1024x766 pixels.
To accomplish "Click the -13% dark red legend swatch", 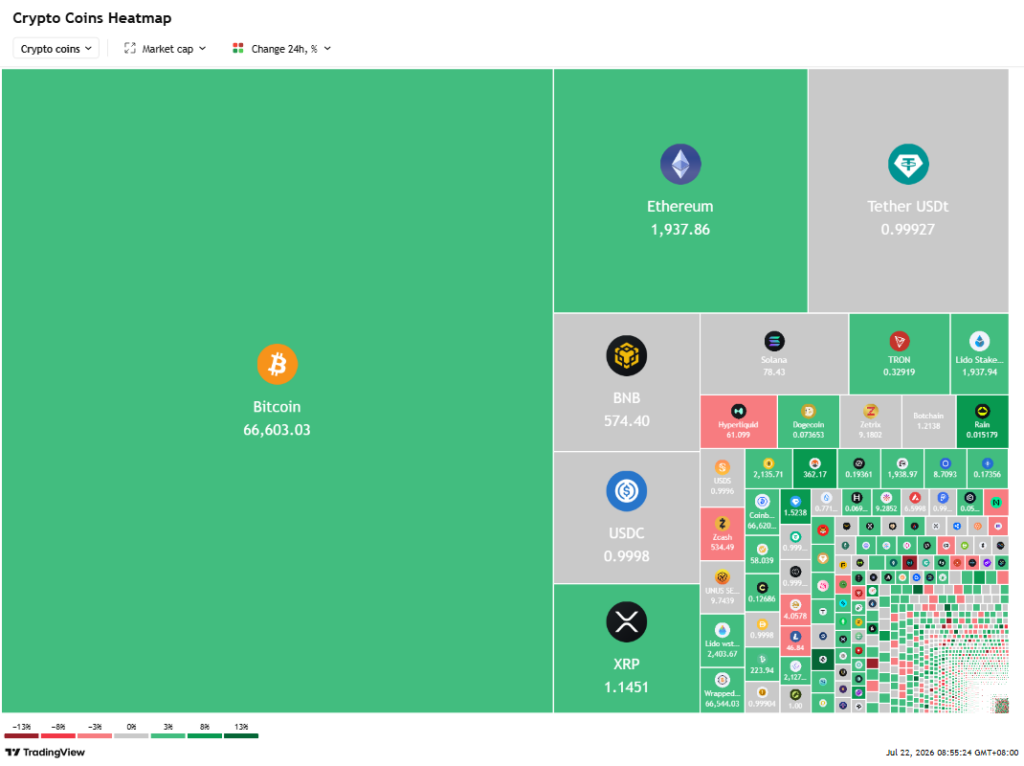I will coord(22,736).
